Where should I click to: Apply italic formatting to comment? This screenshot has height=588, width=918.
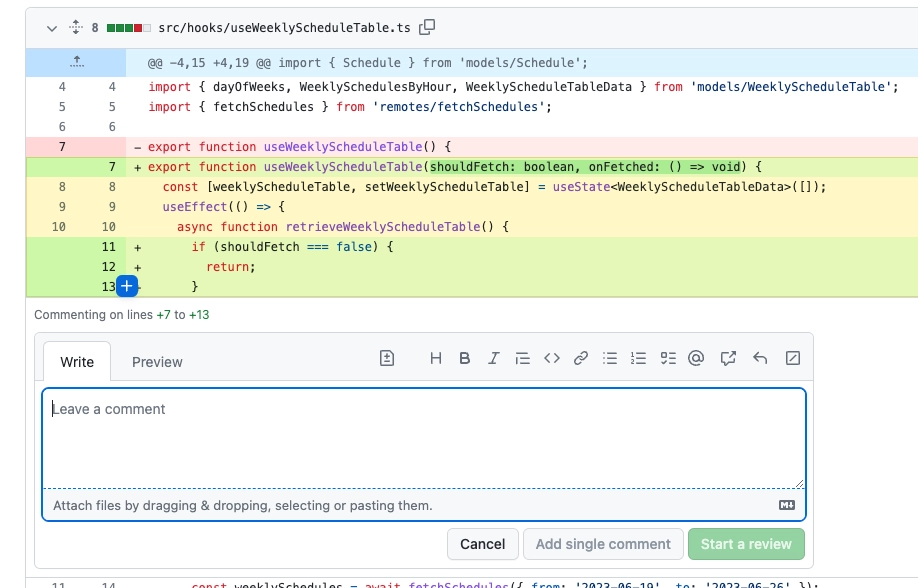493,359
